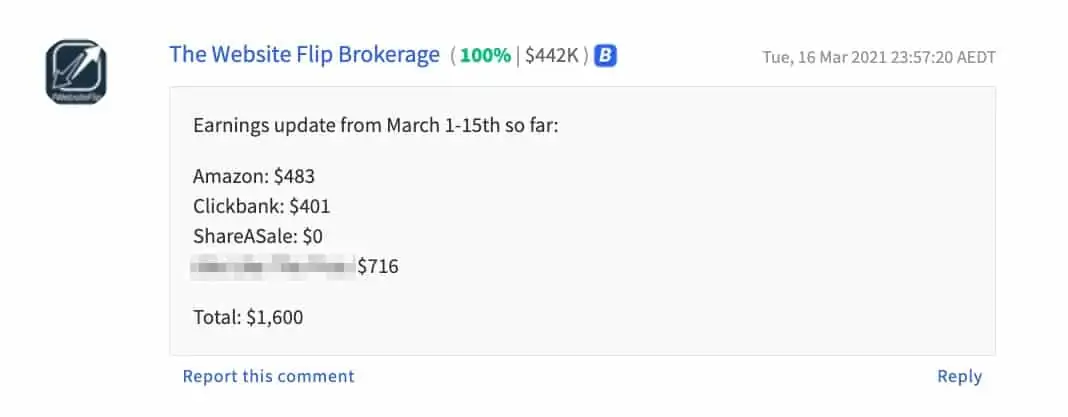The width and height of the screenshot is (1068, 417).
Task: Click empty area of the gray comment box
Action: (715, 225)
